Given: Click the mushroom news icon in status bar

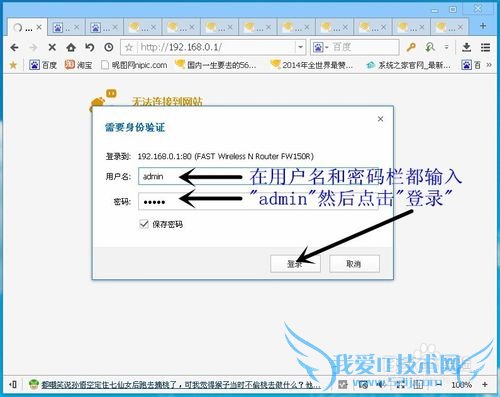Looking at the screenshot, I should [x=34, y=385].
